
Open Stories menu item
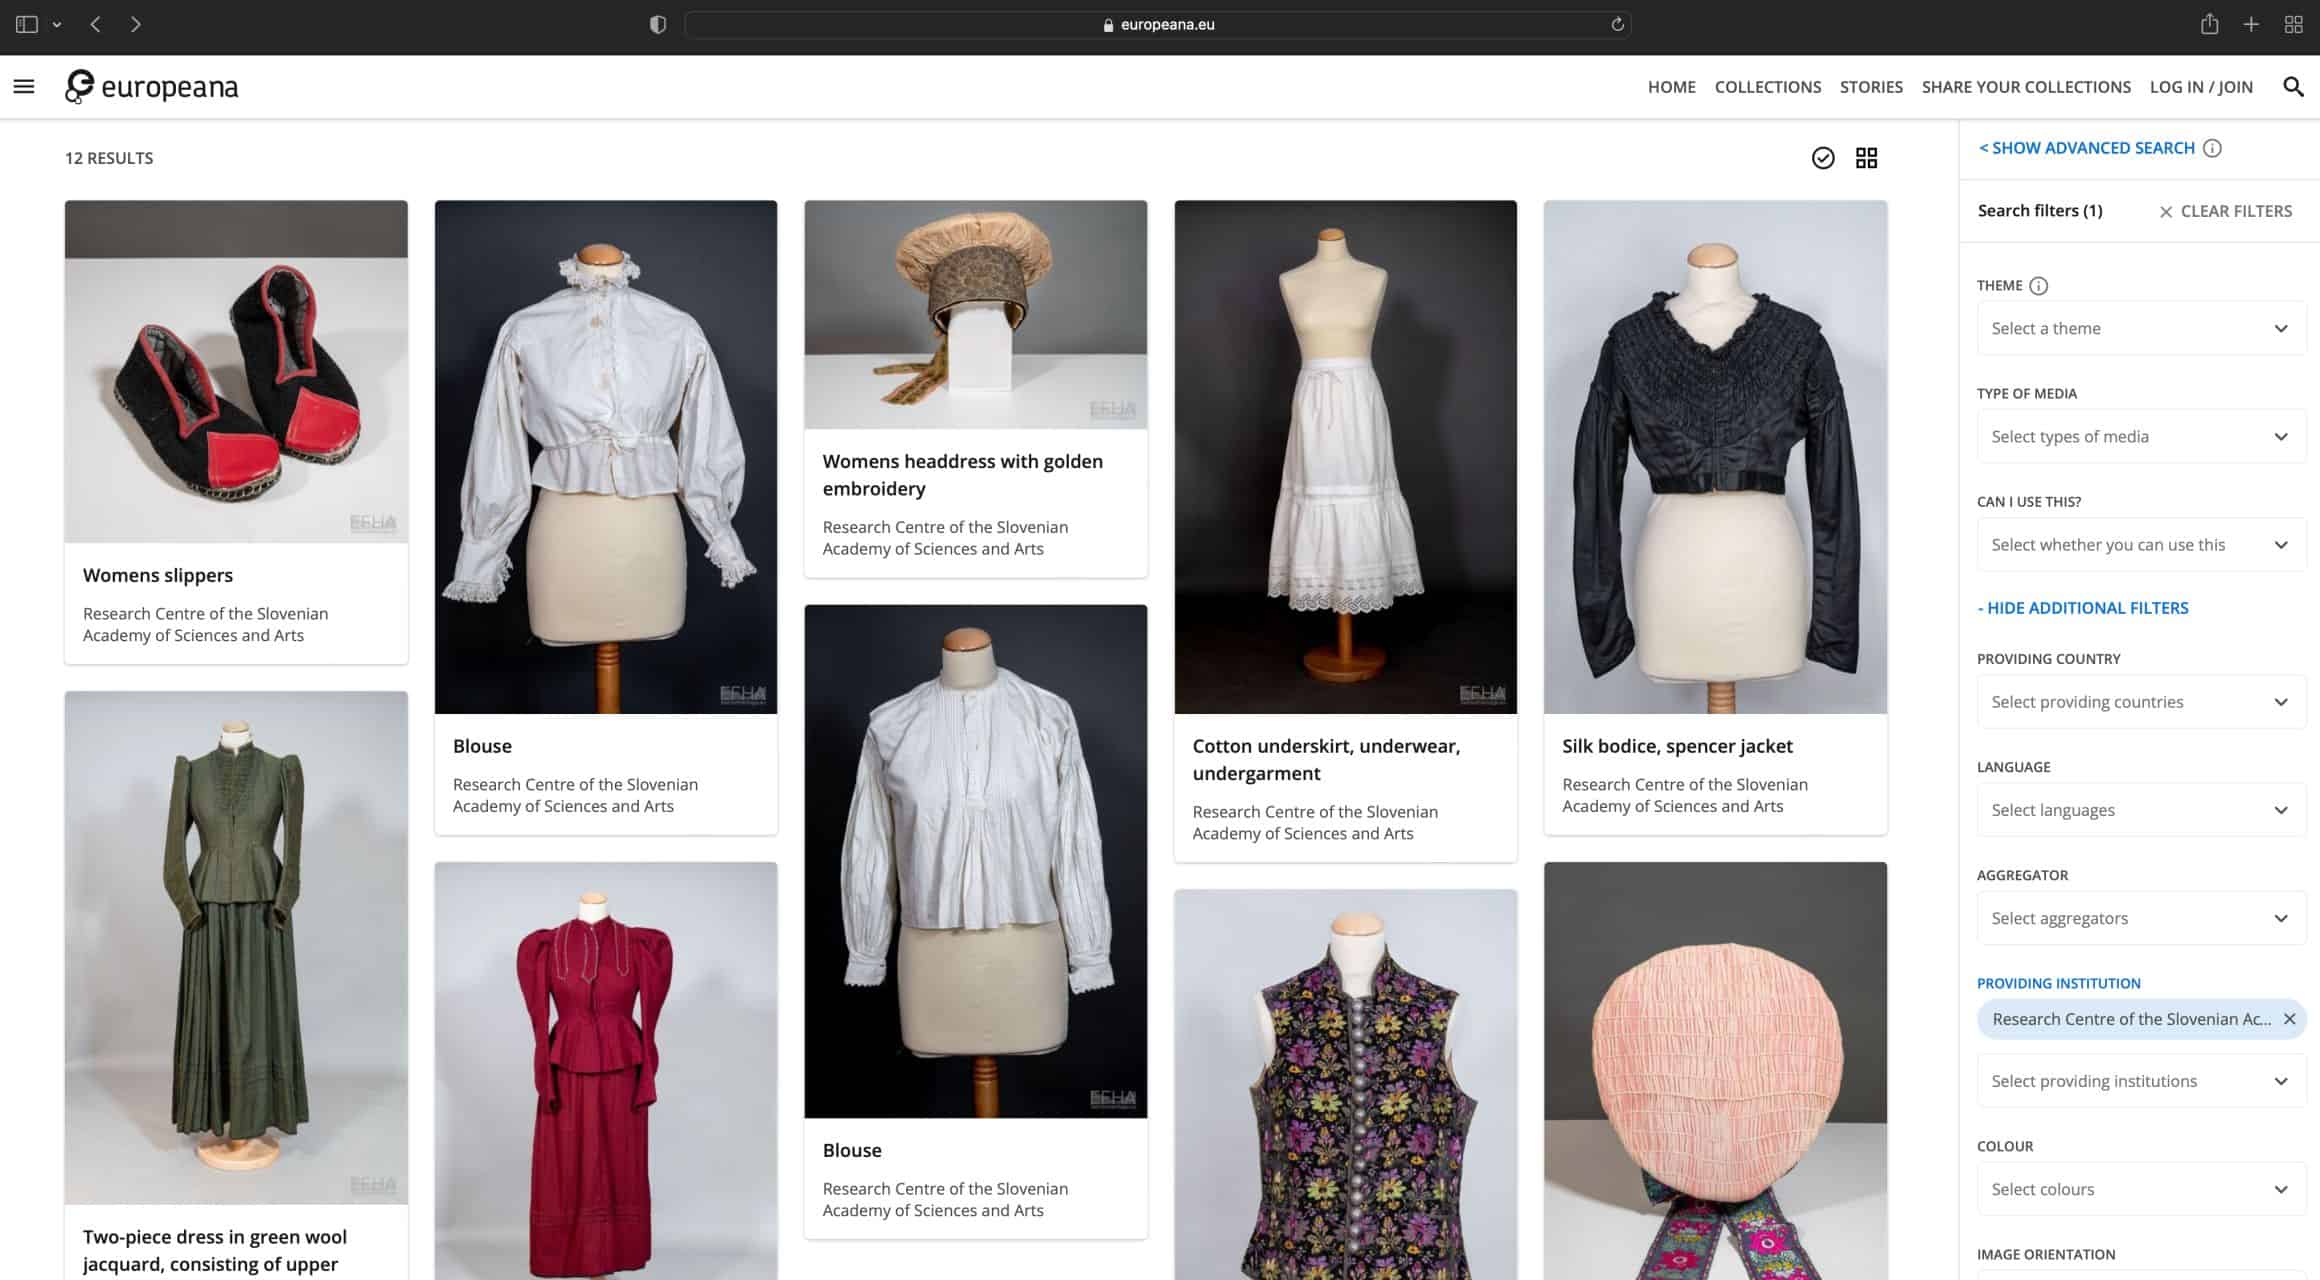[x=1870, y=87]
